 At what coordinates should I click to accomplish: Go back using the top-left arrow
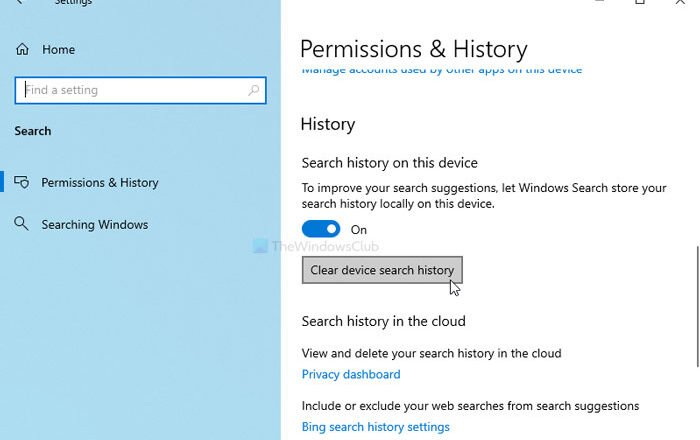pos(20,3)
